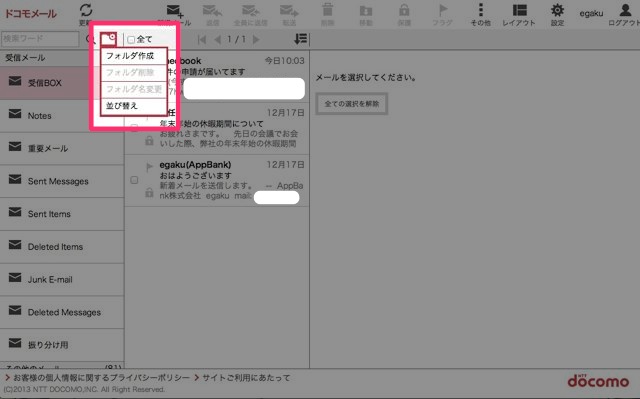Click the egaku account name
This screenshot has height=399, width=640.
[x=591, y=13]
